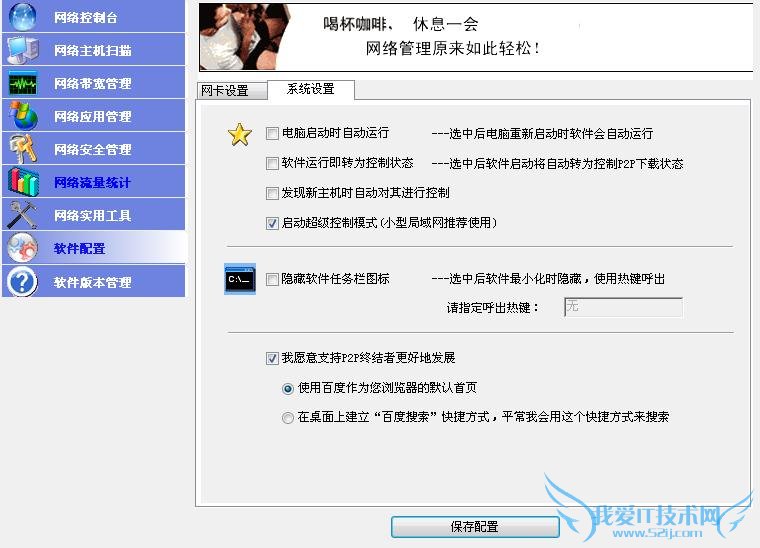Click the bar chart icon for 网络流量统计
The image size is (760, 548).
tap(23, 182)
